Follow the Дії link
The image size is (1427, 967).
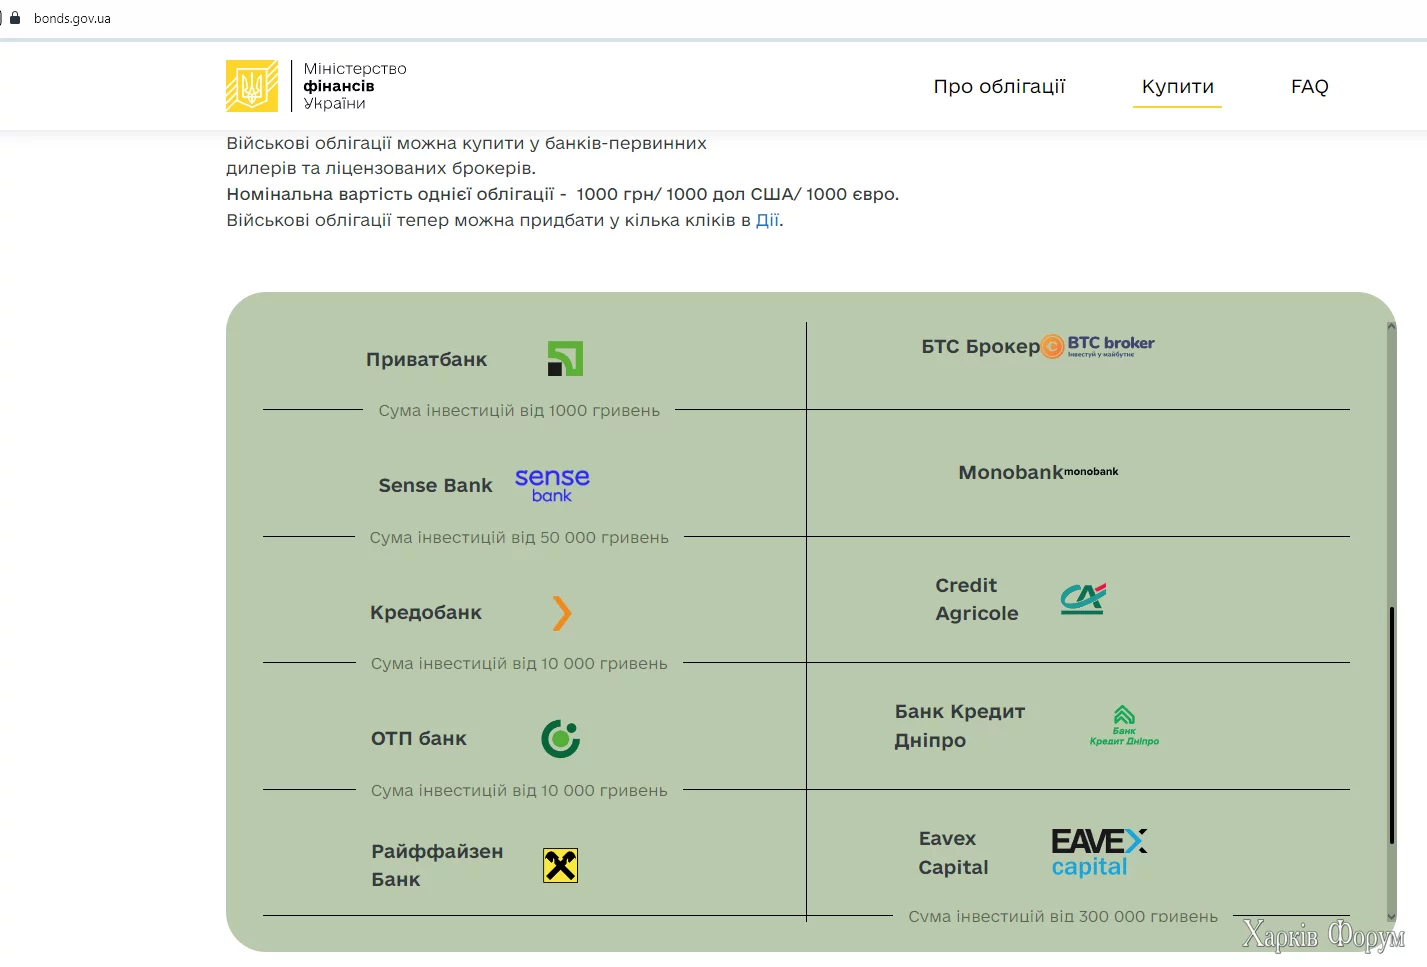point(767,220)
